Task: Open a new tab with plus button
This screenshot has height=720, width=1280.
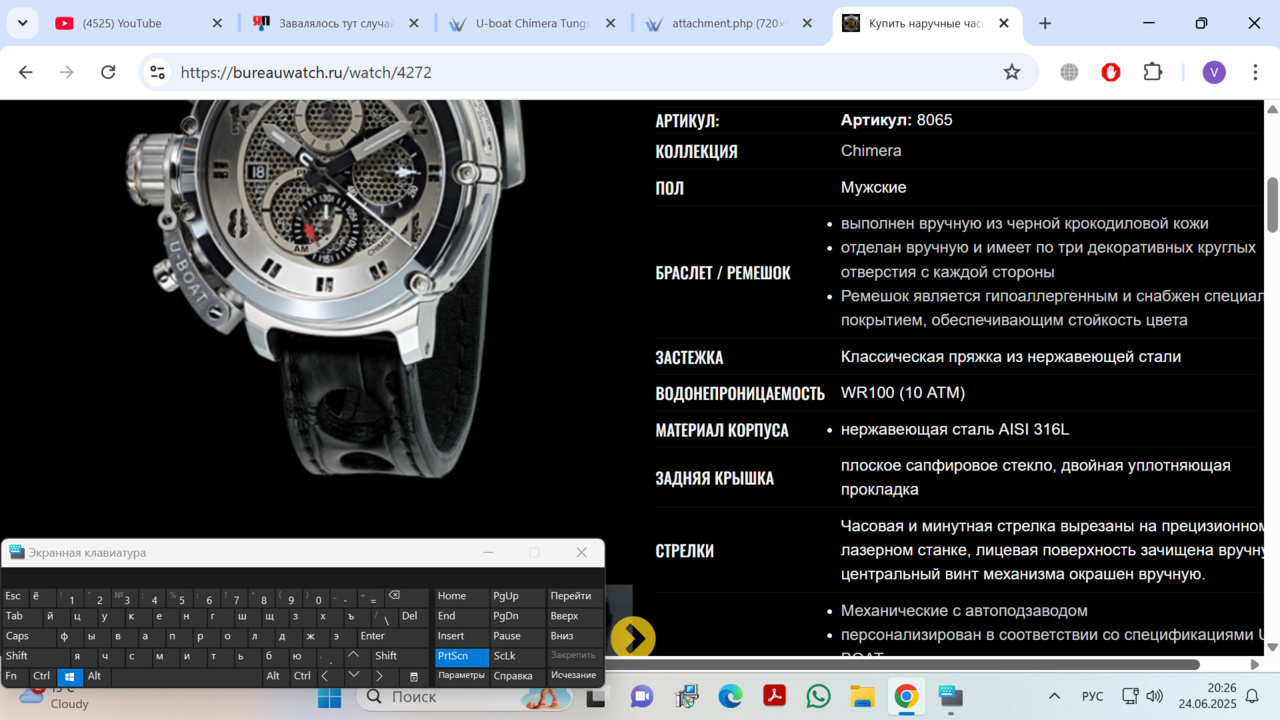Action: [1045, 23]
